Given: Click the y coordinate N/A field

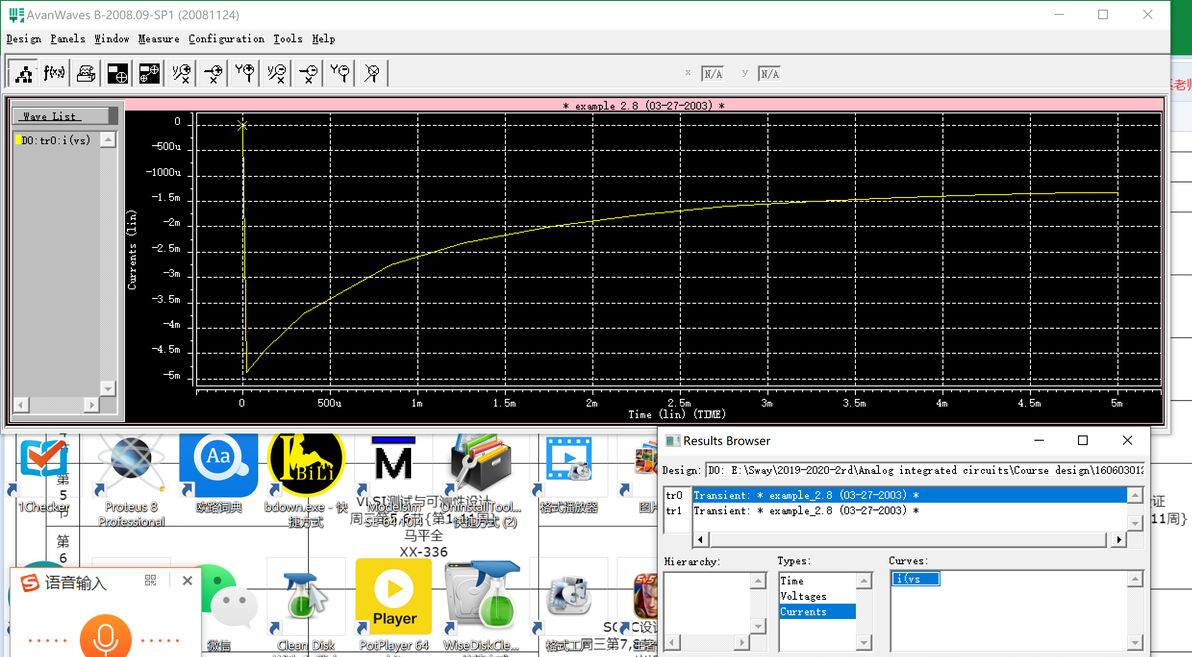Looking at the screenshot, I should 769,74.
